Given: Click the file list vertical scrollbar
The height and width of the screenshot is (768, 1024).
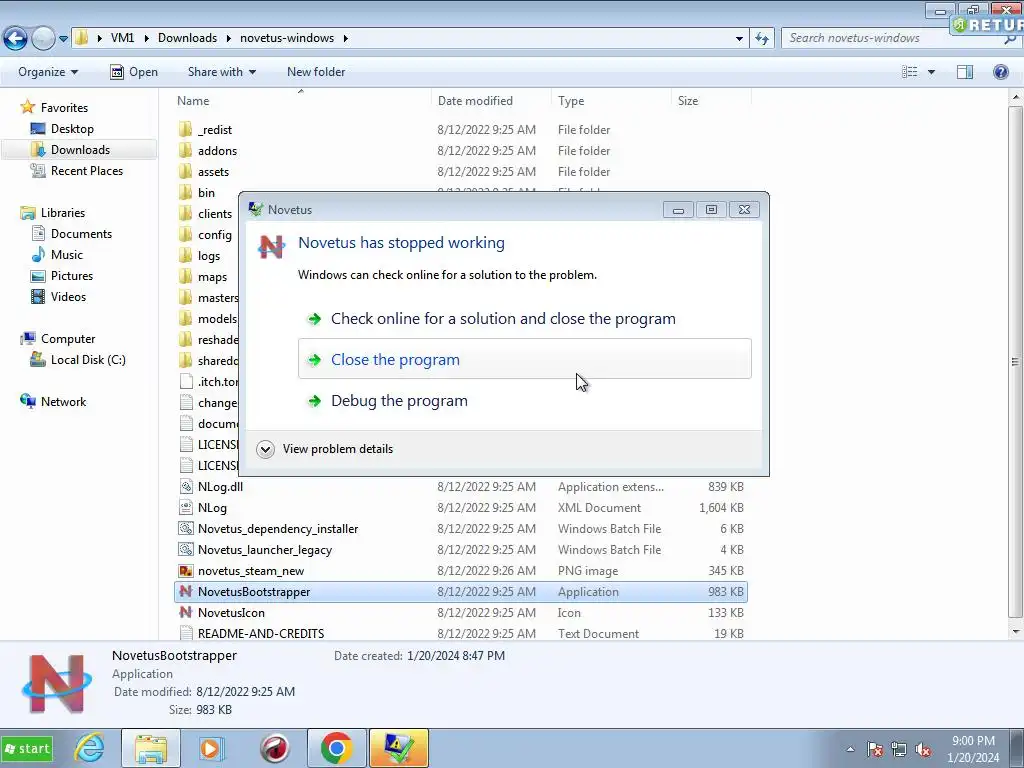Looking at the screenshot, I should (x=1016, y=362).
